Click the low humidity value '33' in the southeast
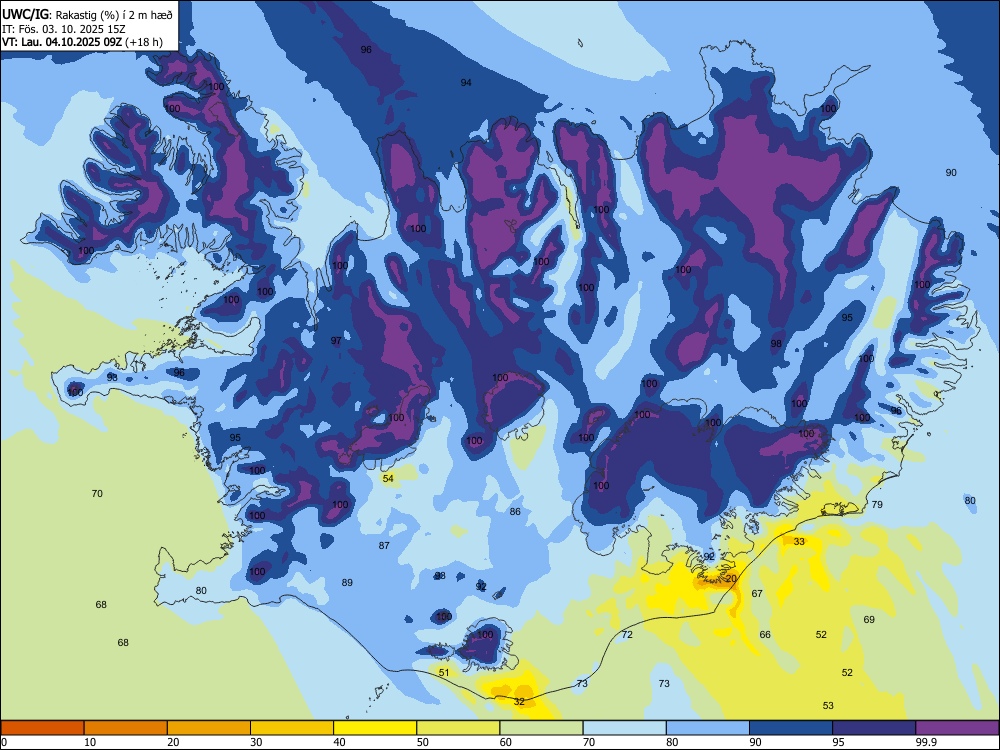Screen dimensions: 1000x750 (x=799, y=541)
